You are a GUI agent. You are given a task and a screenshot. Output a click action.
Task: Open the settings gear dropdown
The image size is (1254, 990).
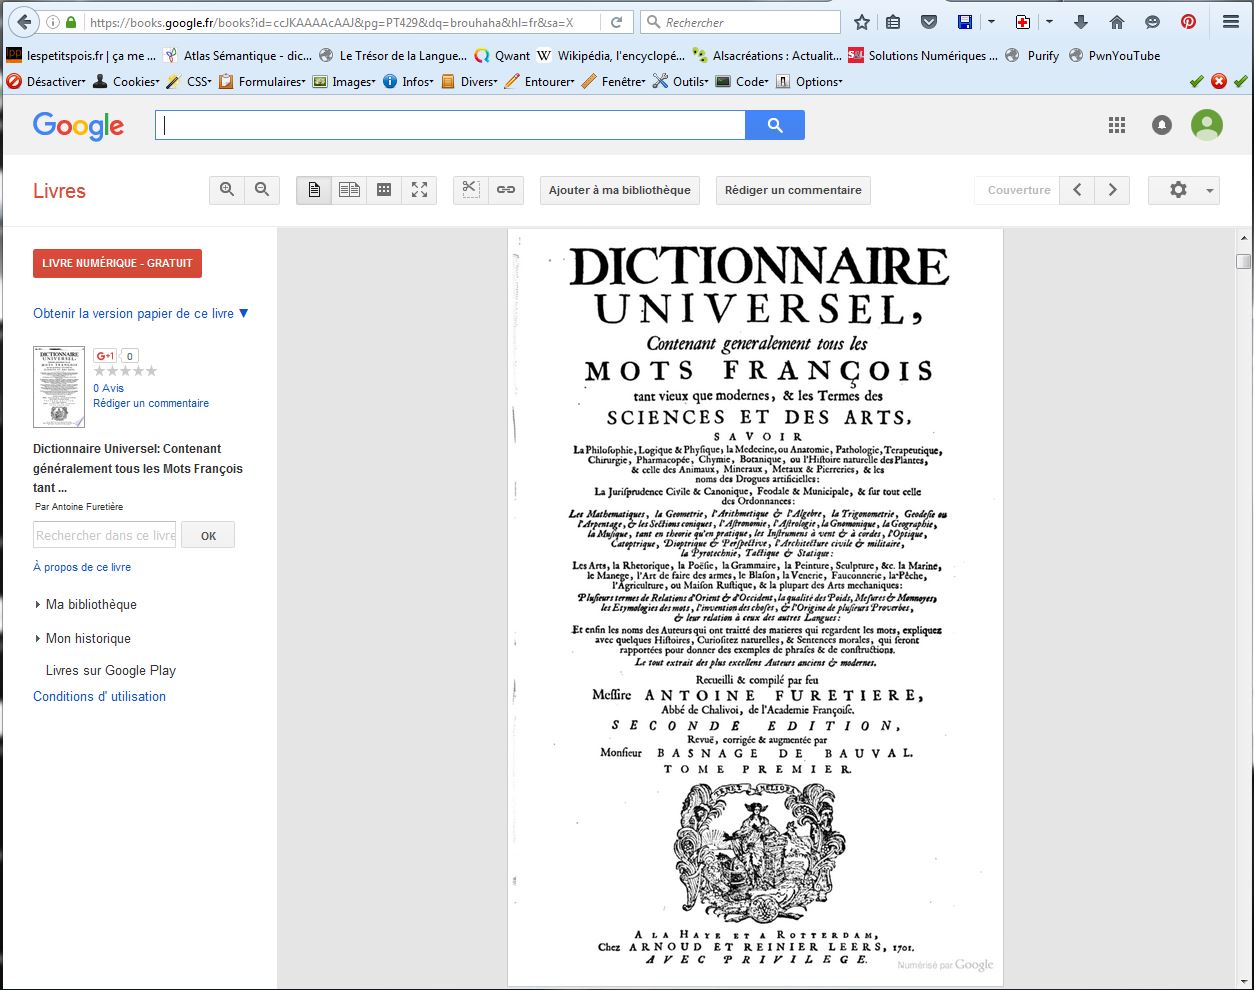coord(1183,190)
